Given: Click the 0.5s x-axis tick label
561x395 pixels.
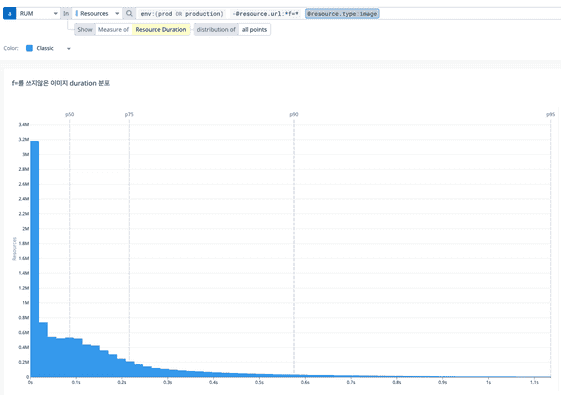Looking at the screenshot, I should (x=259, y=382).
